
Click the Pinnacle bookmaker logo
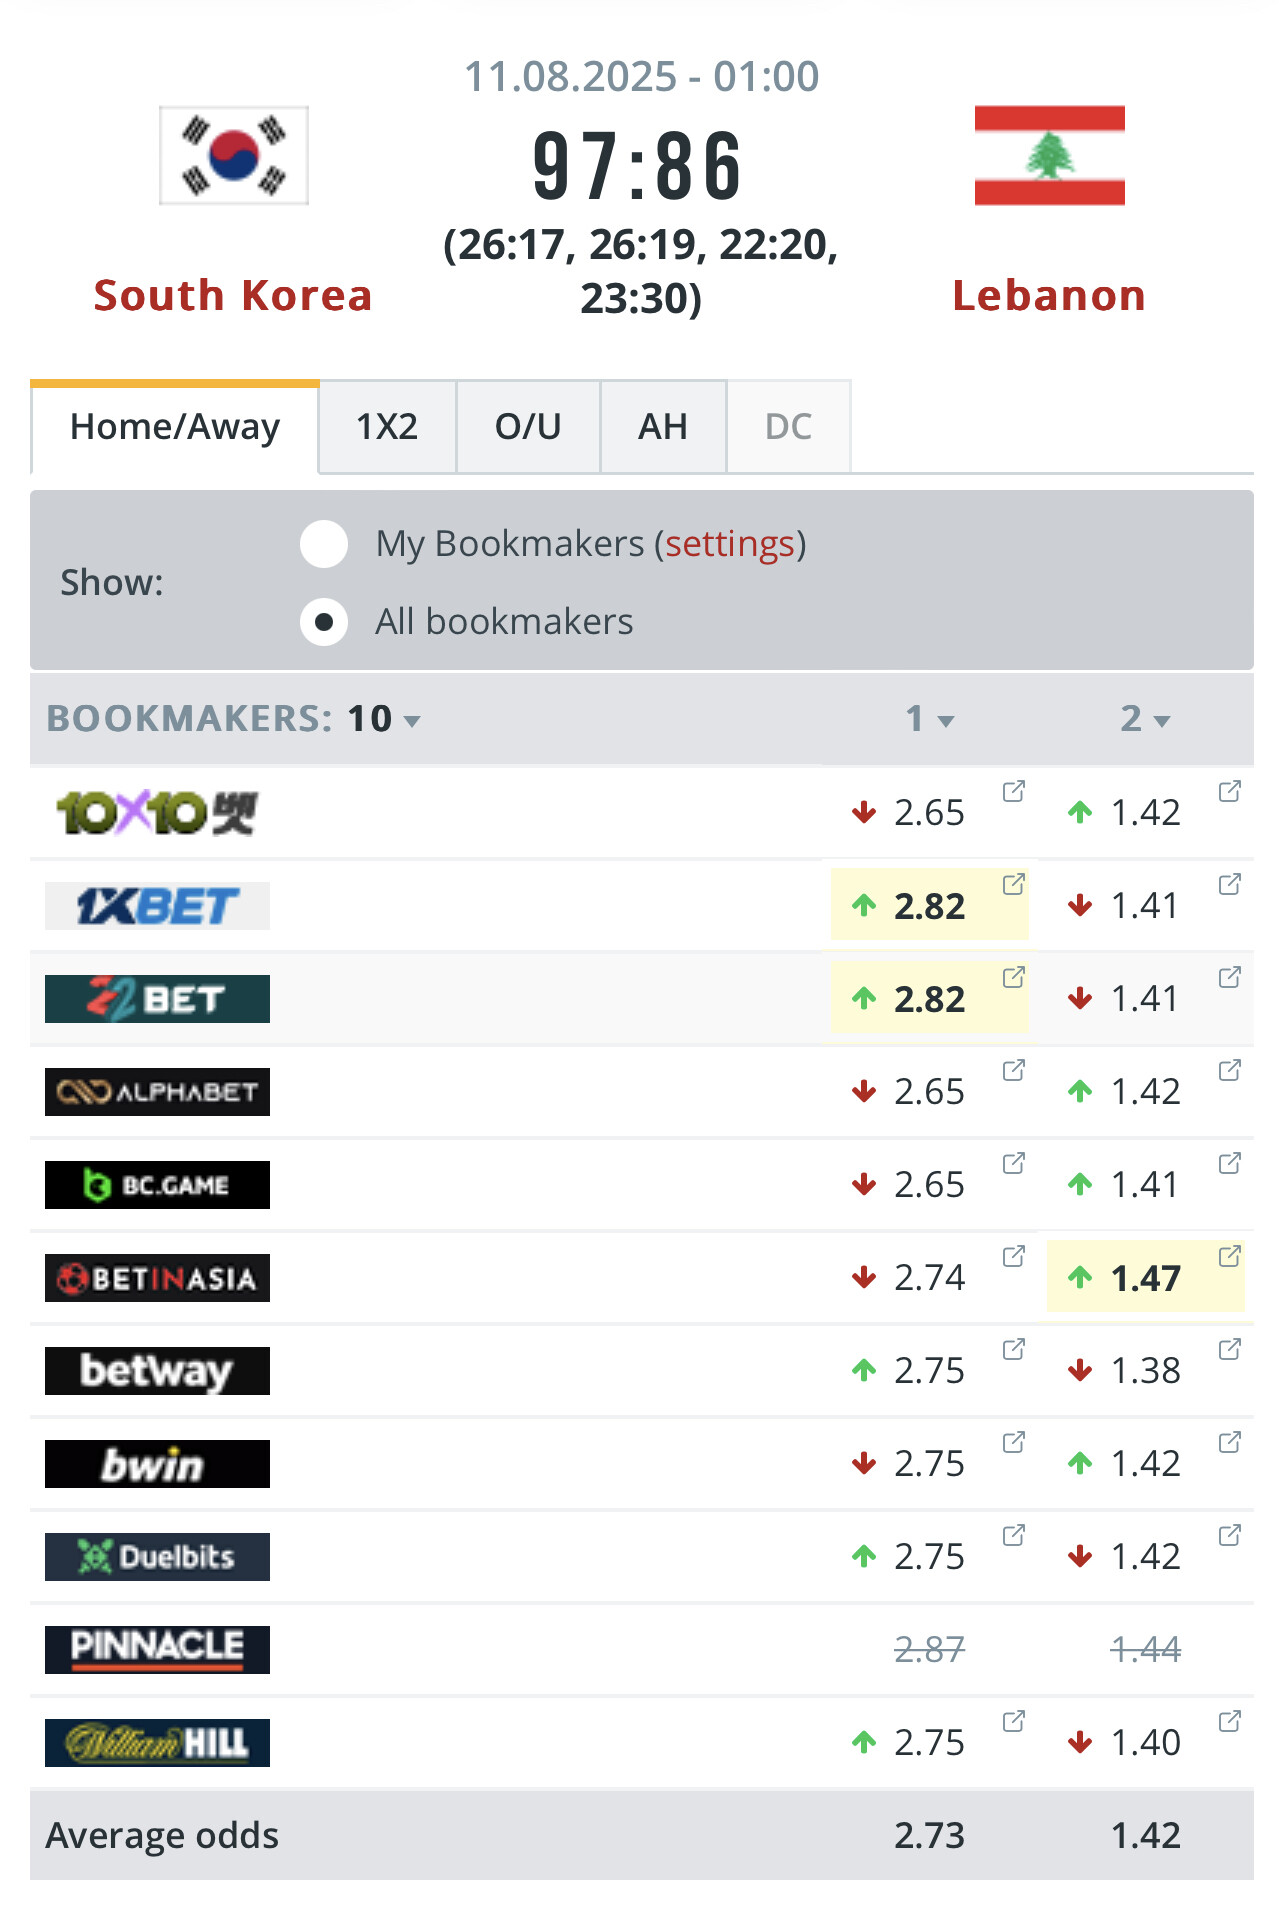[x=157, y=1650]
